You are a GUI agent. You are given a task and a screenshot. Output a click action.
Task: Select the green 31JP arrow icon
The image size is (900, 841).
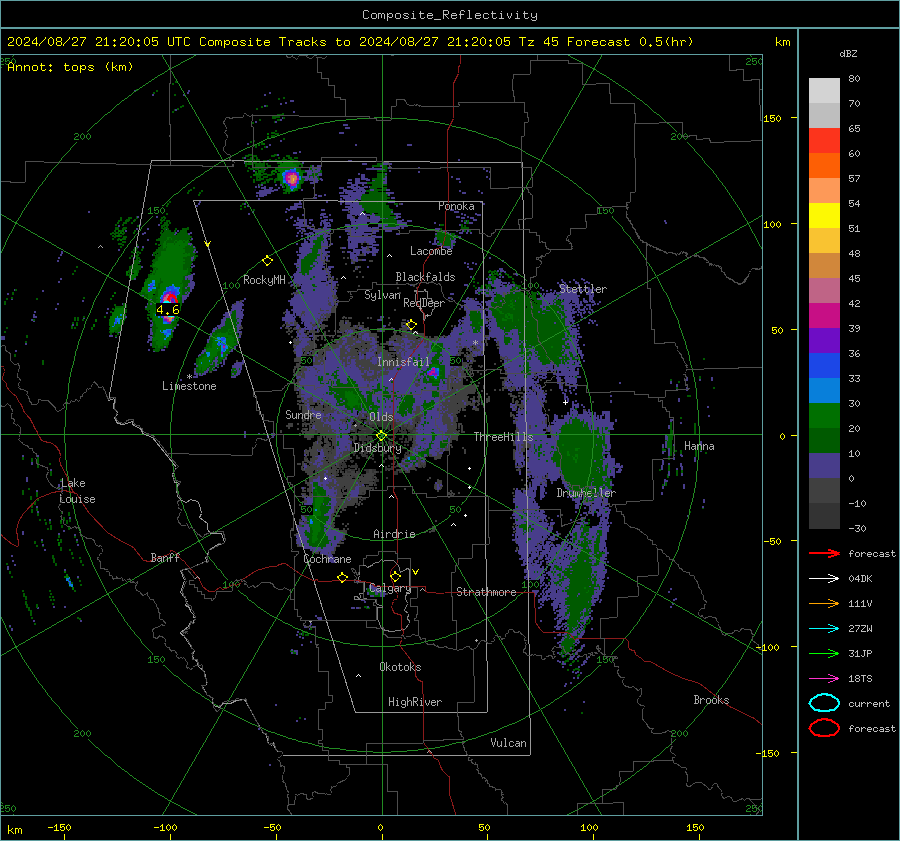coord(824,653)
